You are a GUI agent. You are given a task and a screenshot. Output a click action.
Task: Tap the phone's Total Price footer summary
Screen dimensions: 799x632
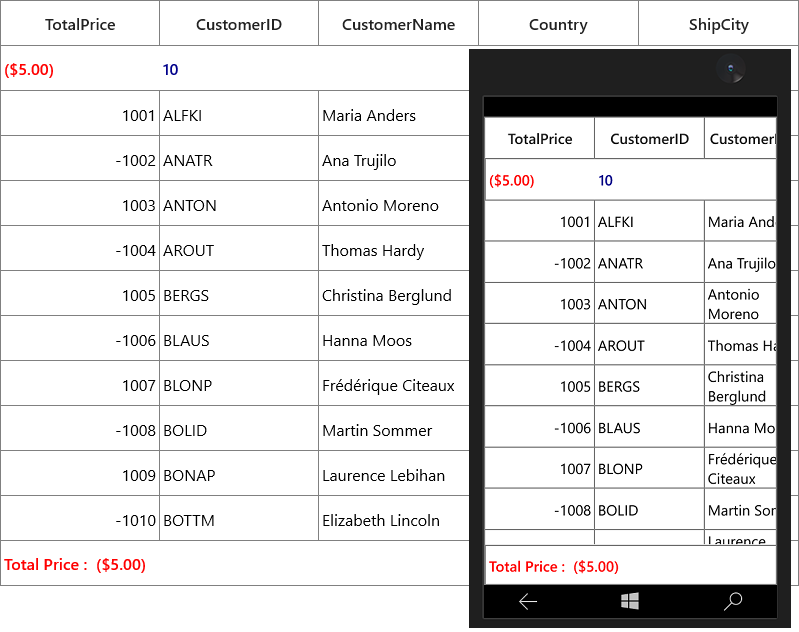554,566
